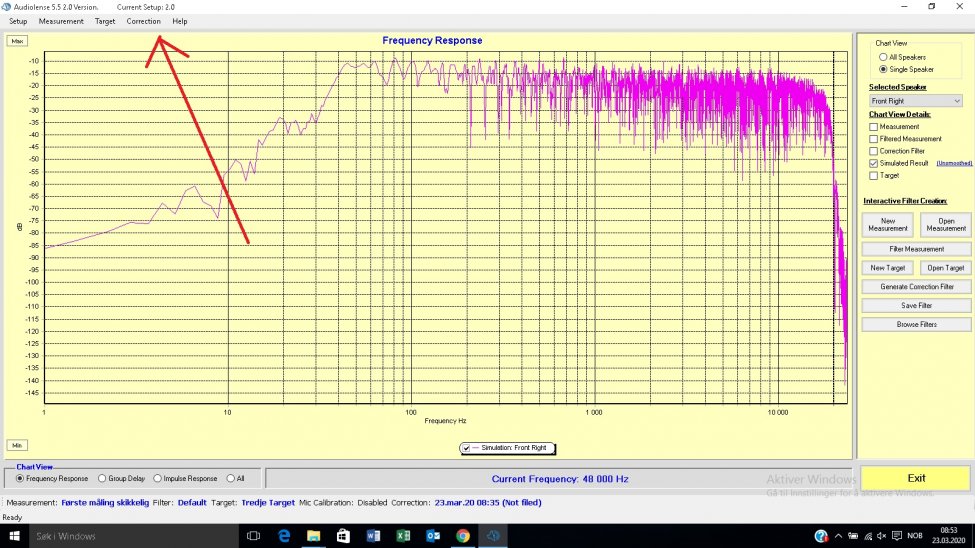Open Chrome from taskbar
Viewport: 975px width, 548px height.
463,536
